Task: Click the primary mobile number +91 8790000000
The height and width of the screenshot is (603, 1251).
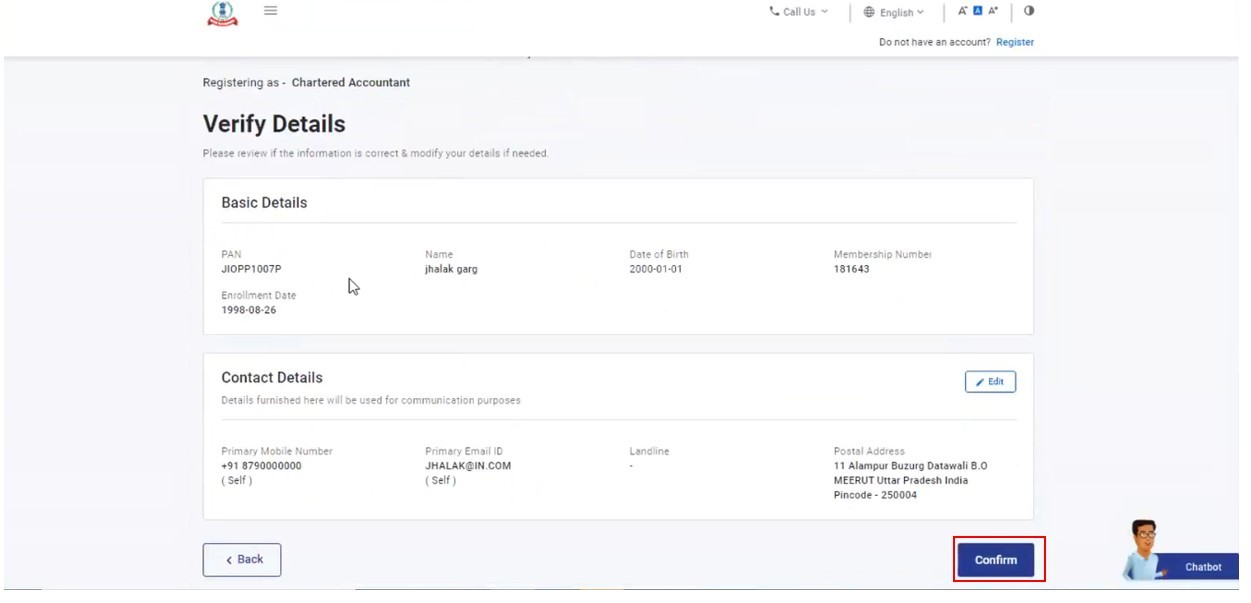Action: tap(261, 466)
